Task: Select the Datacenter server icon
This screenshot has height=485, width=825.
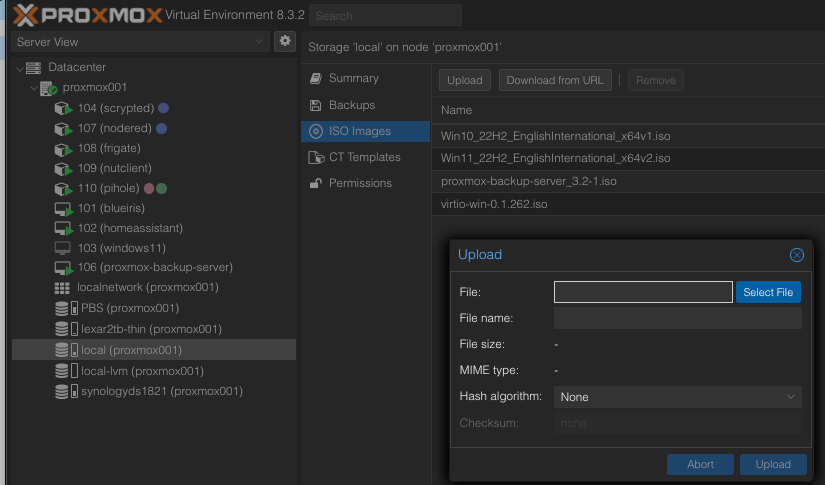Action: point(33,67)
